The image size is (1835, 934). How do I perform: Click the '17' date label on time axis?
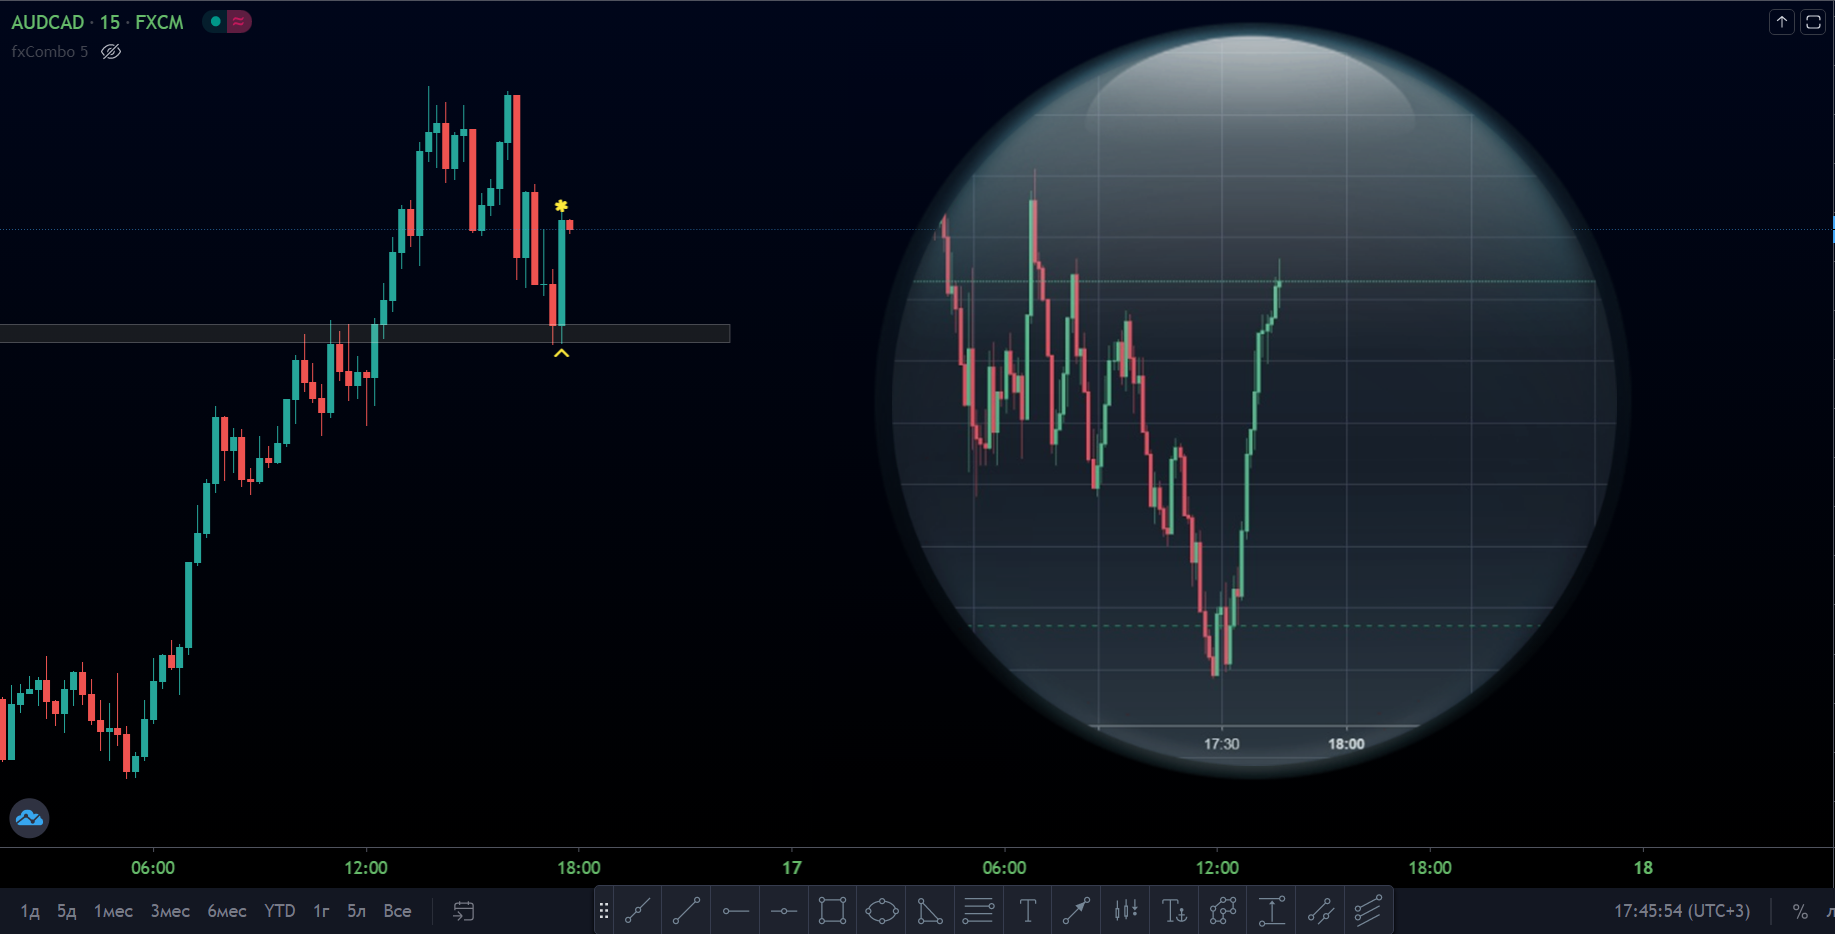tap(792, 868)
